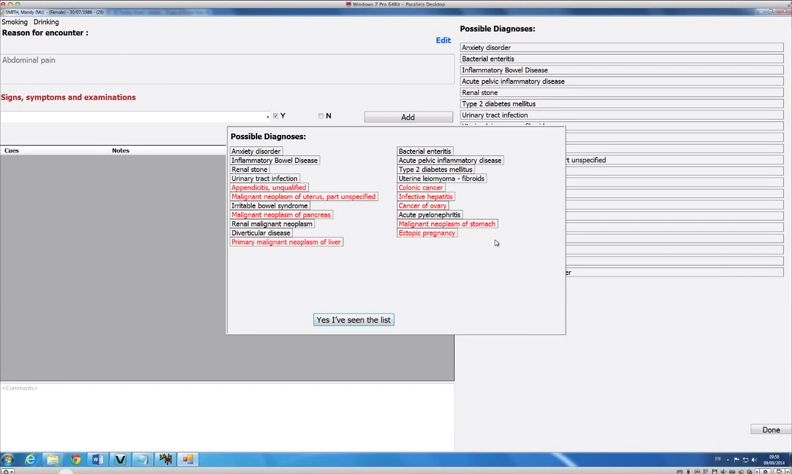
Task: Click the Windows Start orb
Action: point(8,459)
